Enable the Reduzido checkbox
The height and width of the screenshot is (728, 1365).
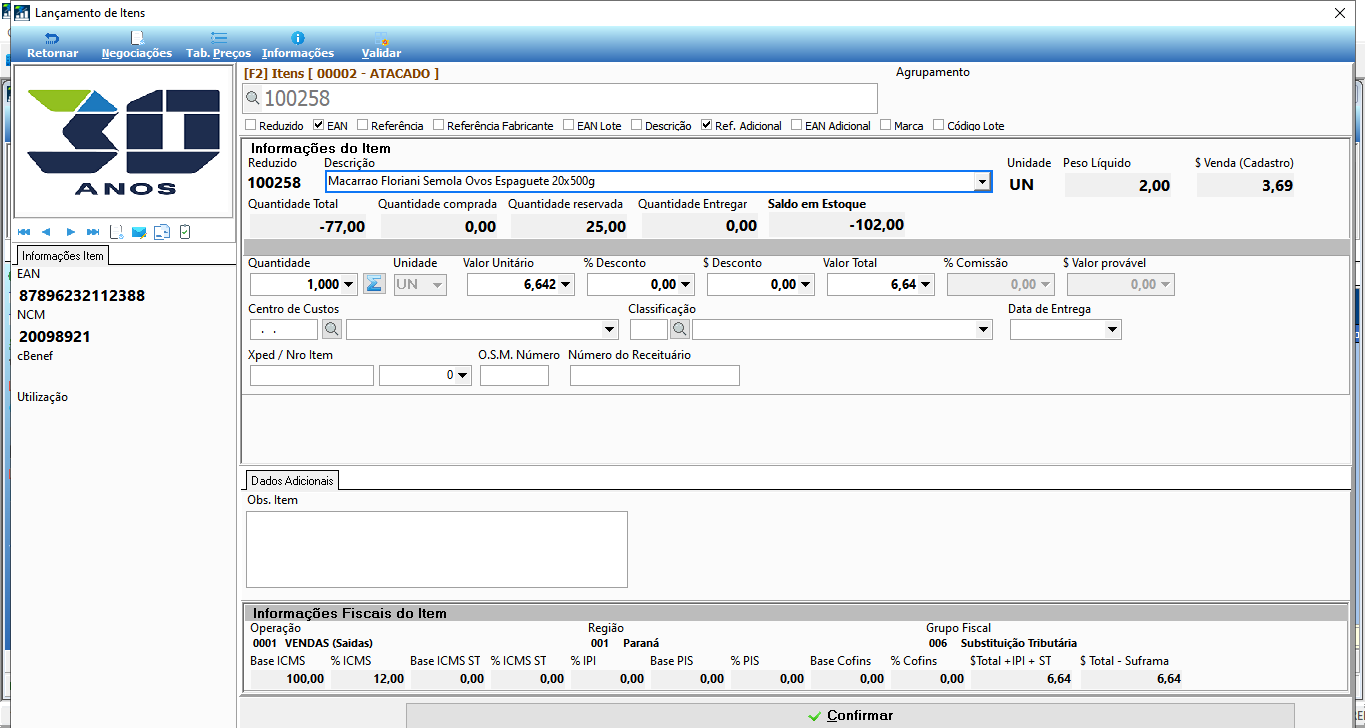coord(251,126)
